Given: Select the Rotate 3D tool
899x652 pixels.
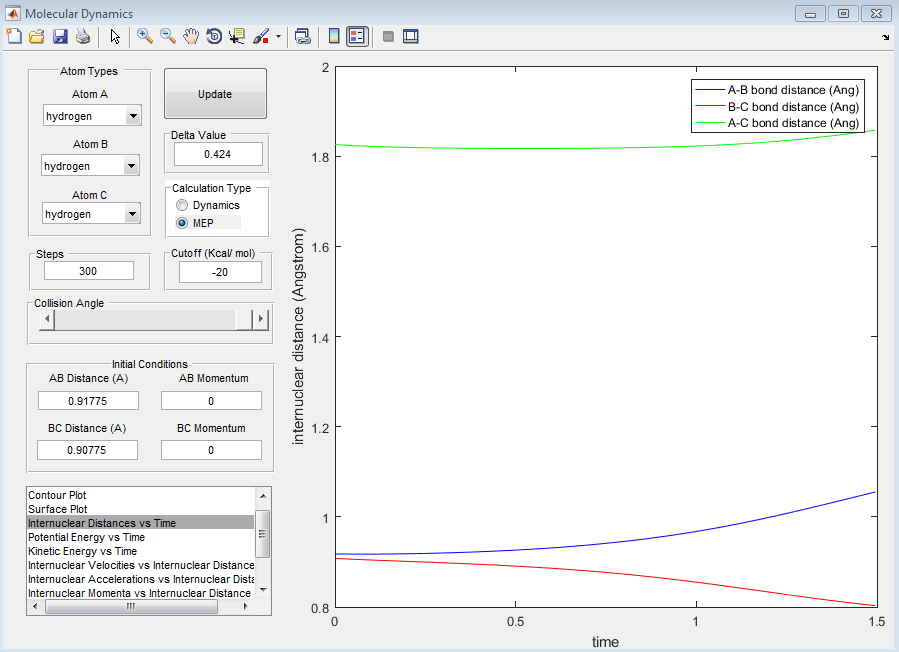Looking at the screenshot, I should 214,37.
